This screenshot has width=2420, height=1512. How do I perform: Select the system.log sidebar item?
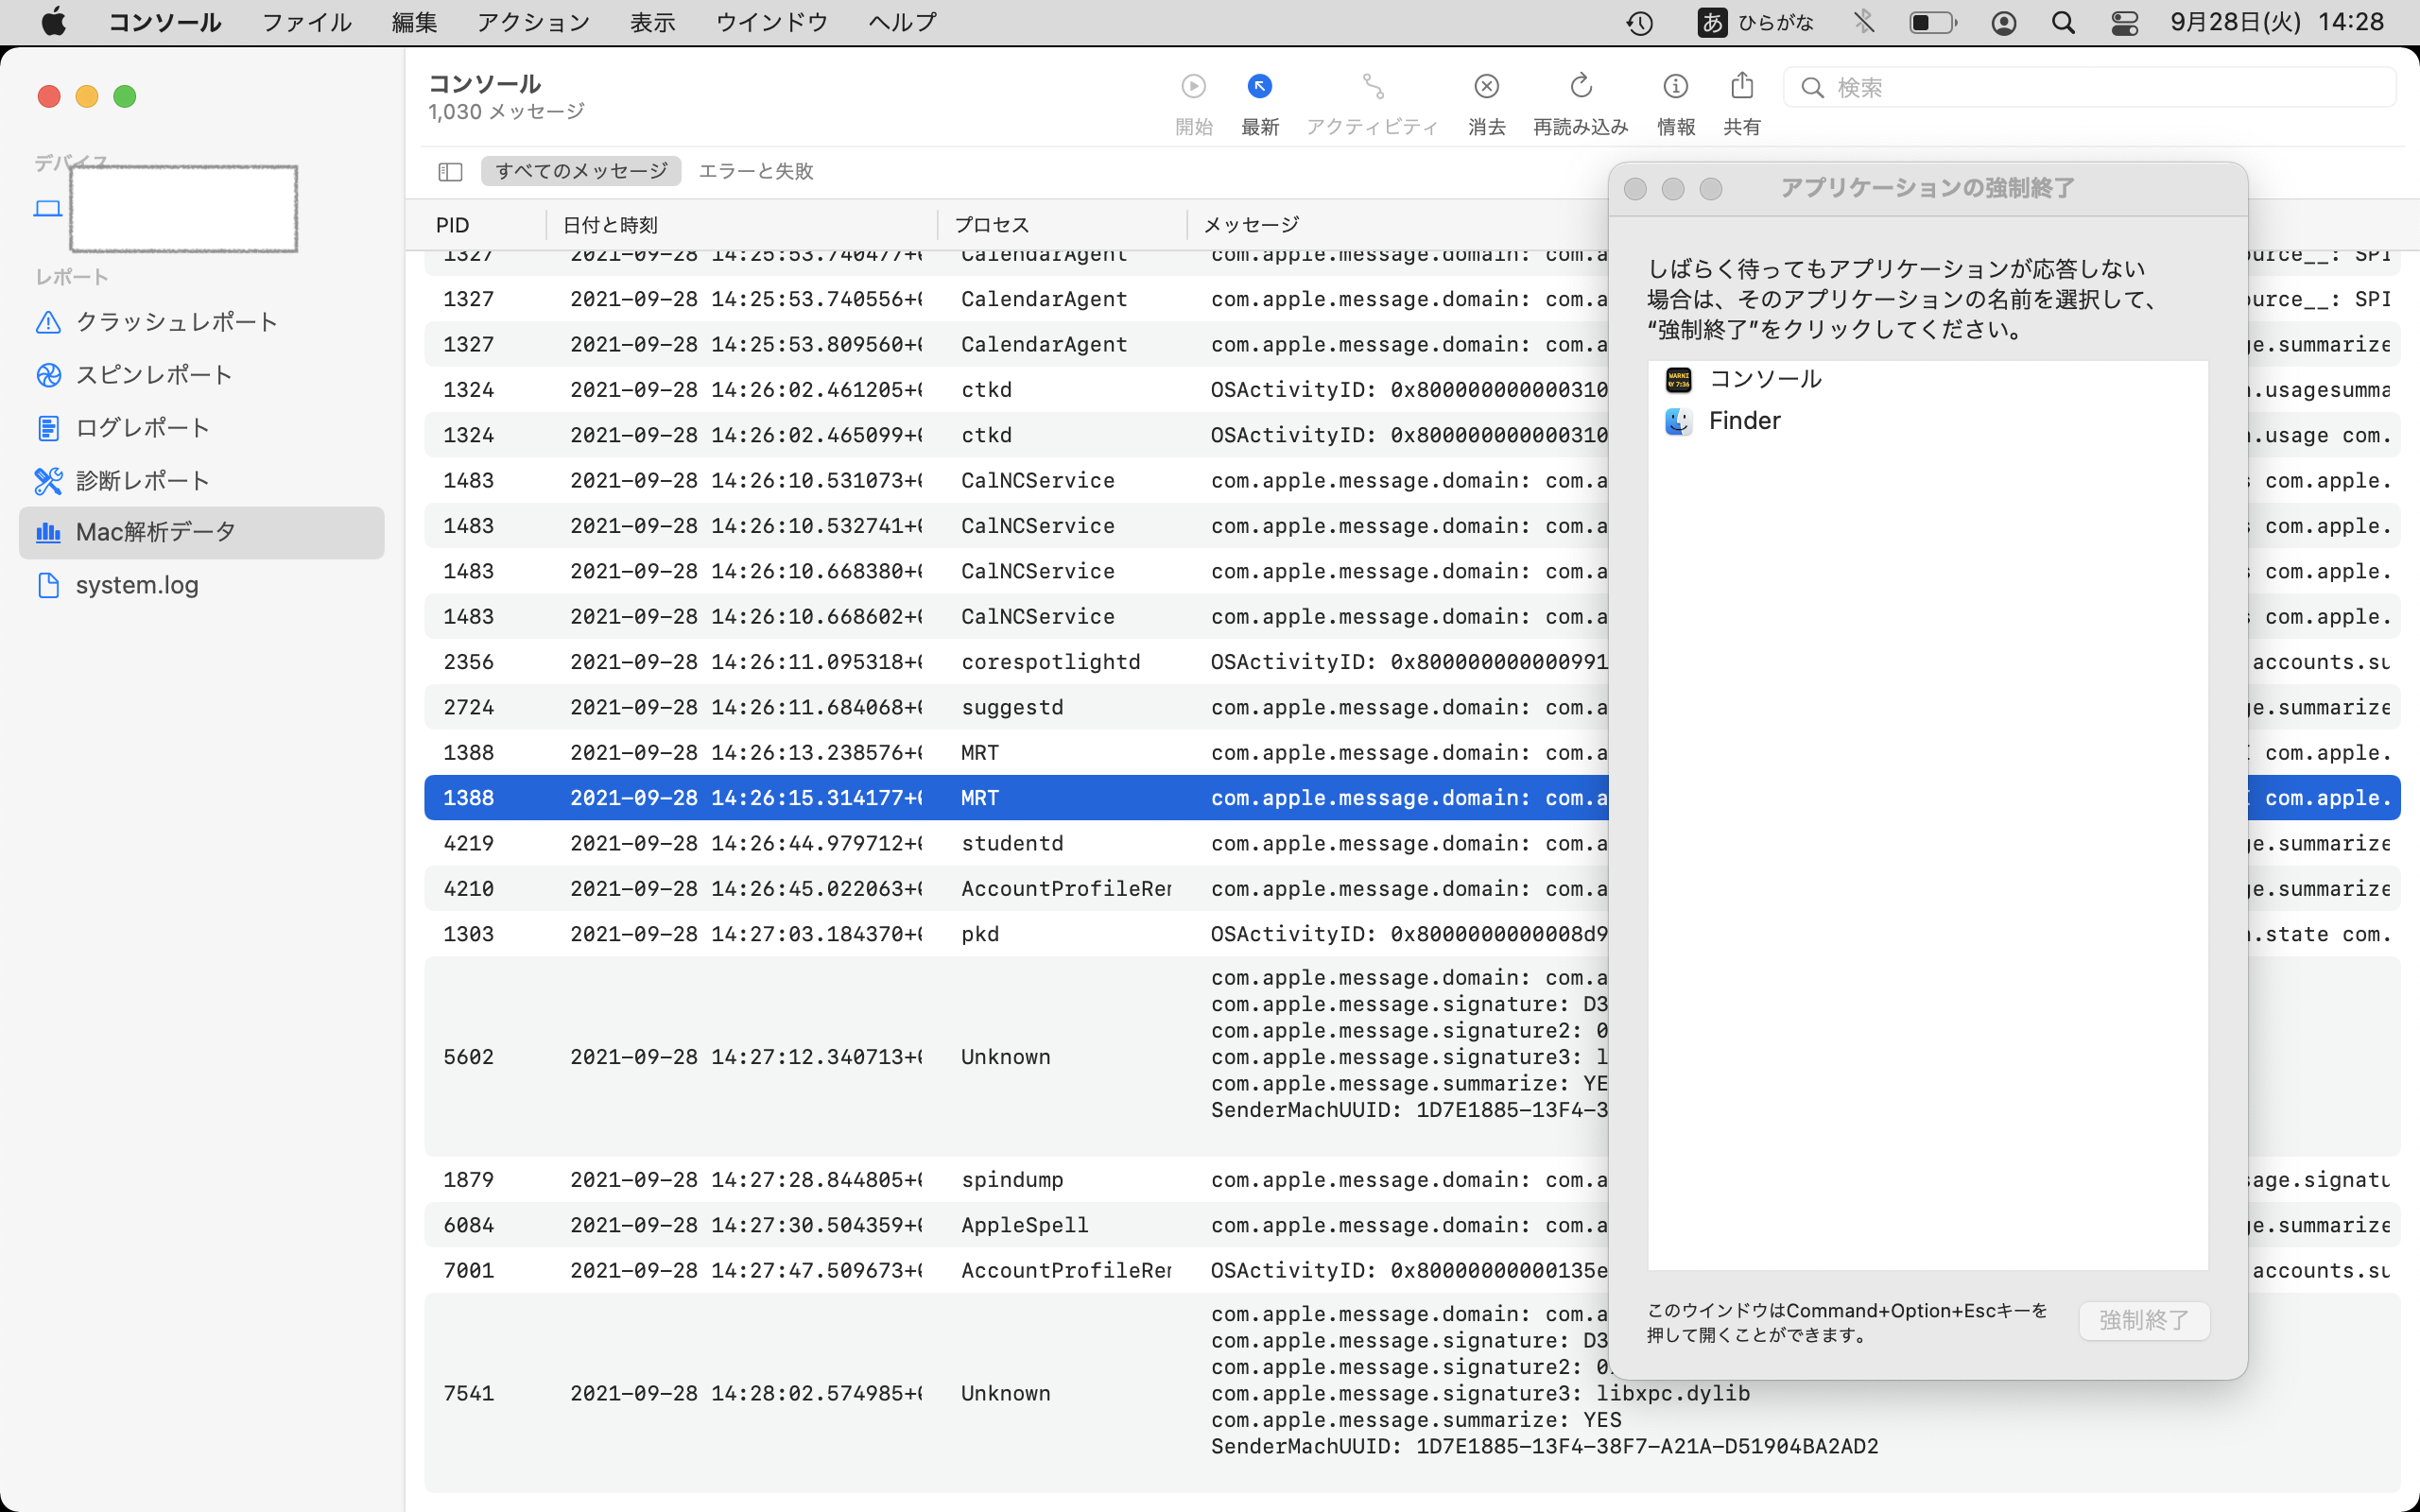pyautogui.click(x=137, y=585)
